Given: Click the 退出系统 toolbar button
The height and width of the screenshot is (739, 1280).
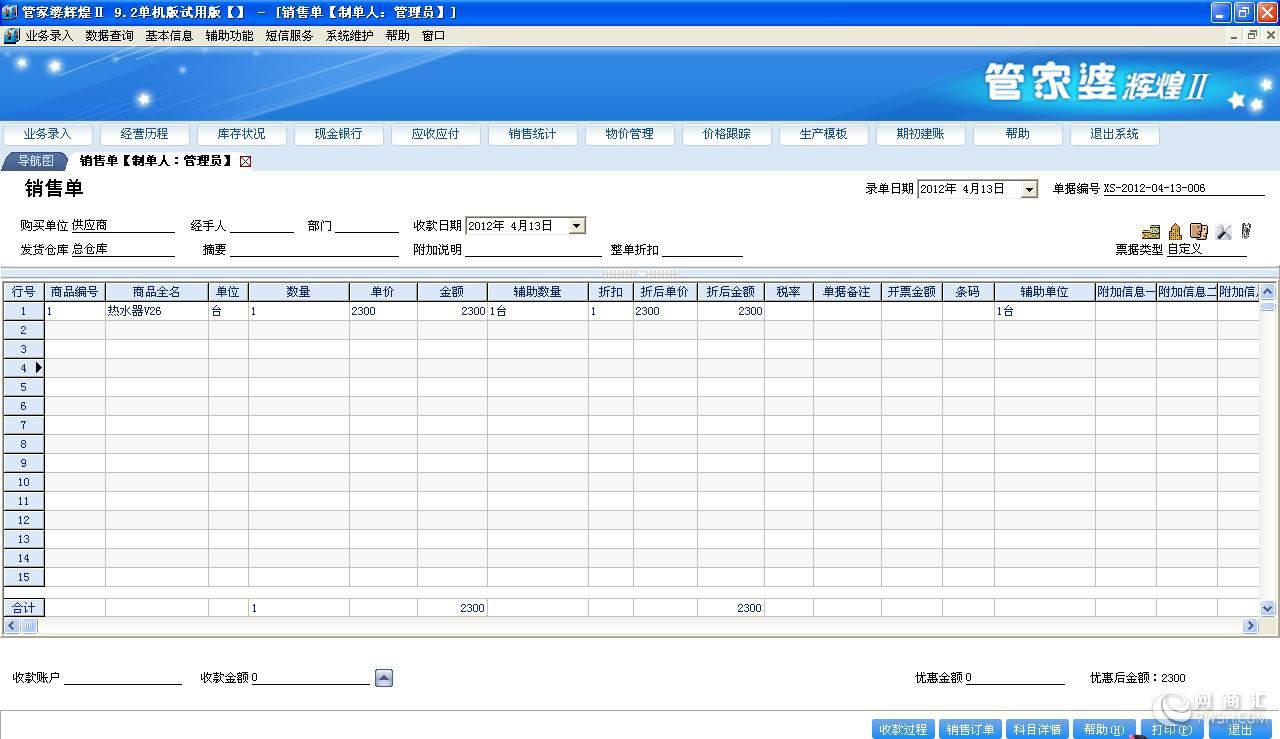Looking at the screenshot, I should (x=1114, y=134).
